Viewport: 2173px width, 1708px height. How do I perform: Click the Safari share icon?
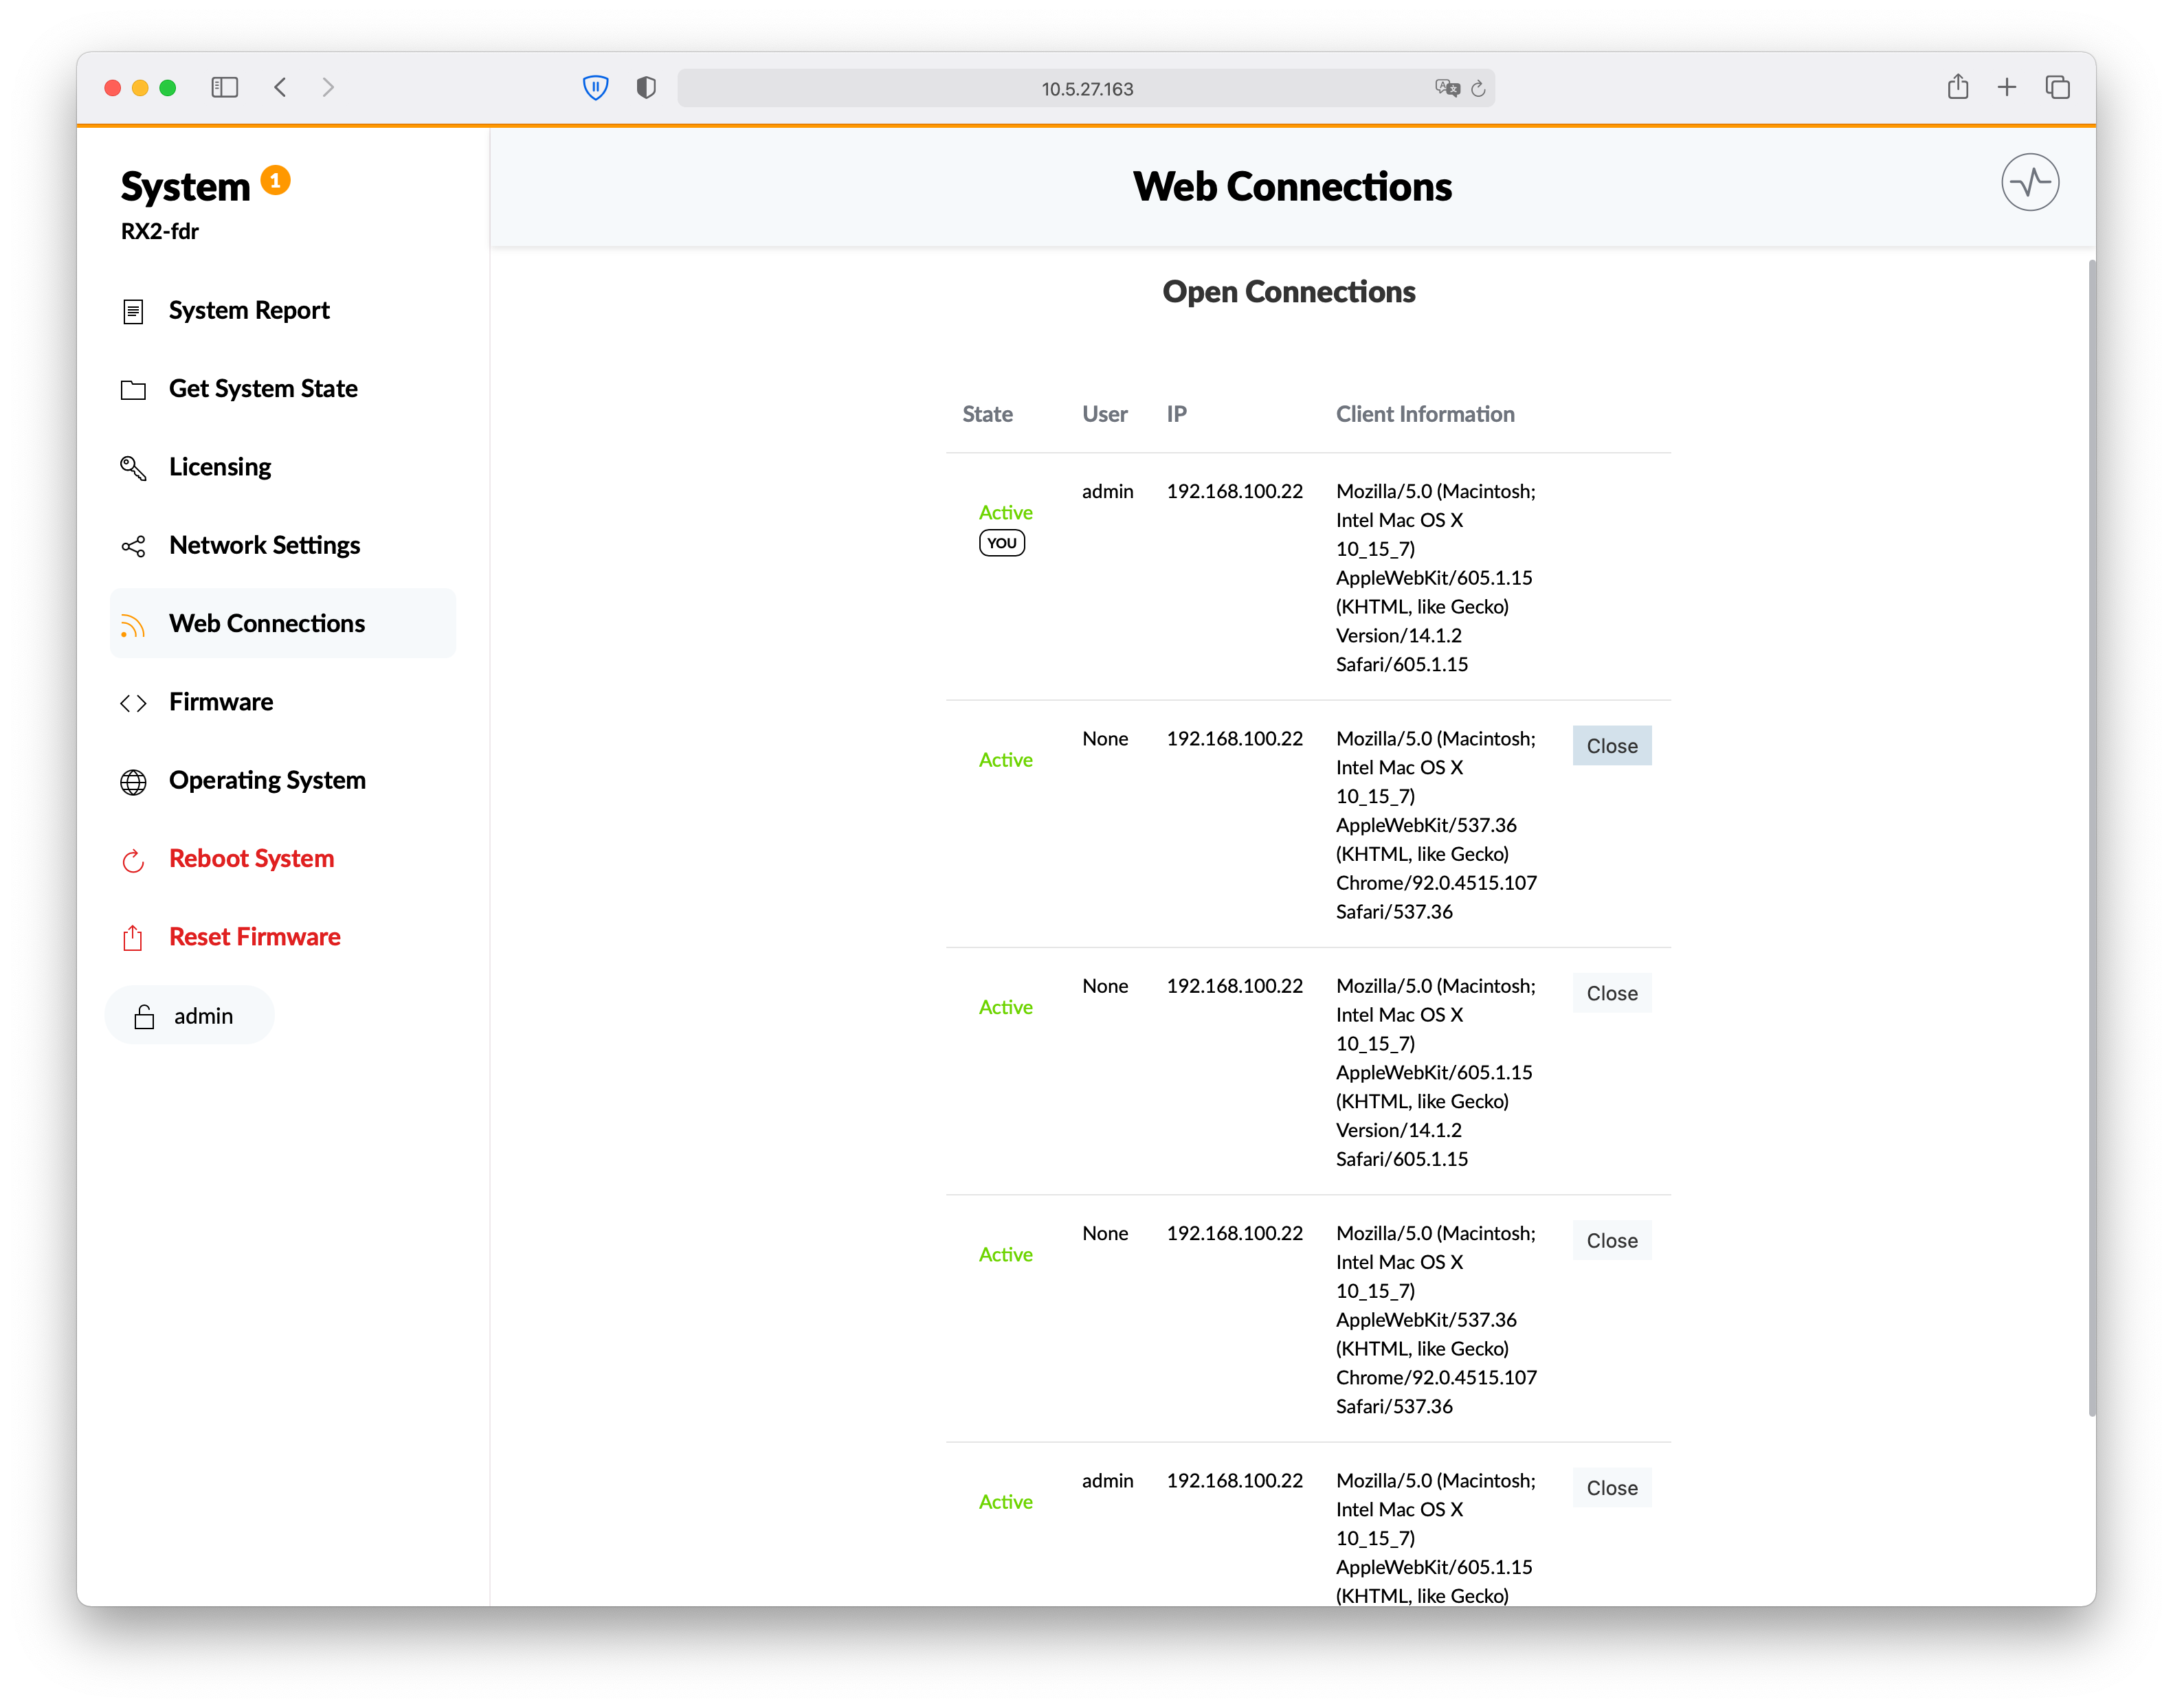[x=1958, y=87]
